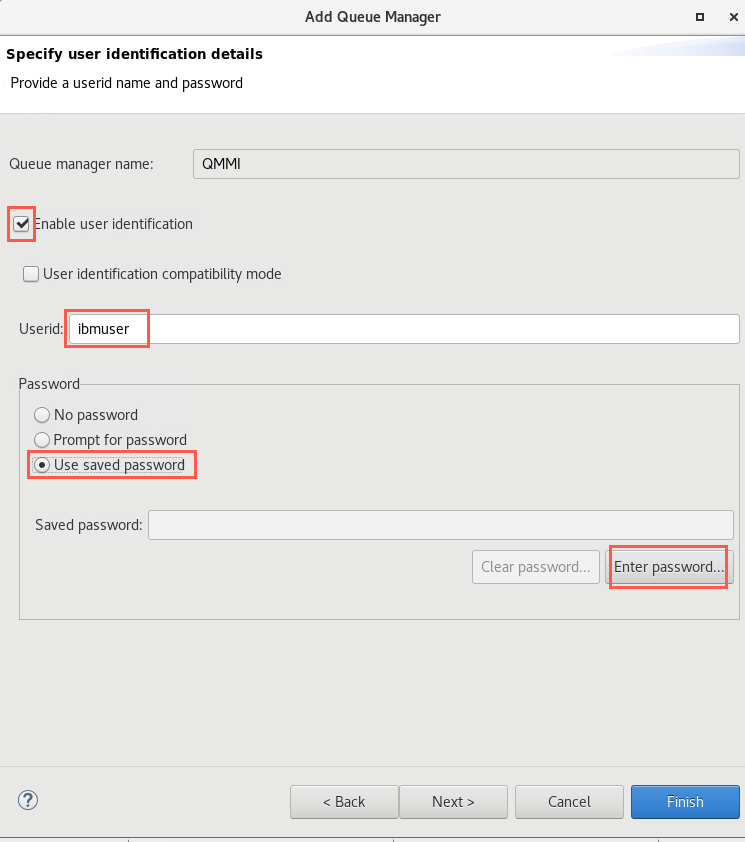This screenshot has width=745, height=842.
Task: Click Finish to add queue manager
Action: [685, 802]
